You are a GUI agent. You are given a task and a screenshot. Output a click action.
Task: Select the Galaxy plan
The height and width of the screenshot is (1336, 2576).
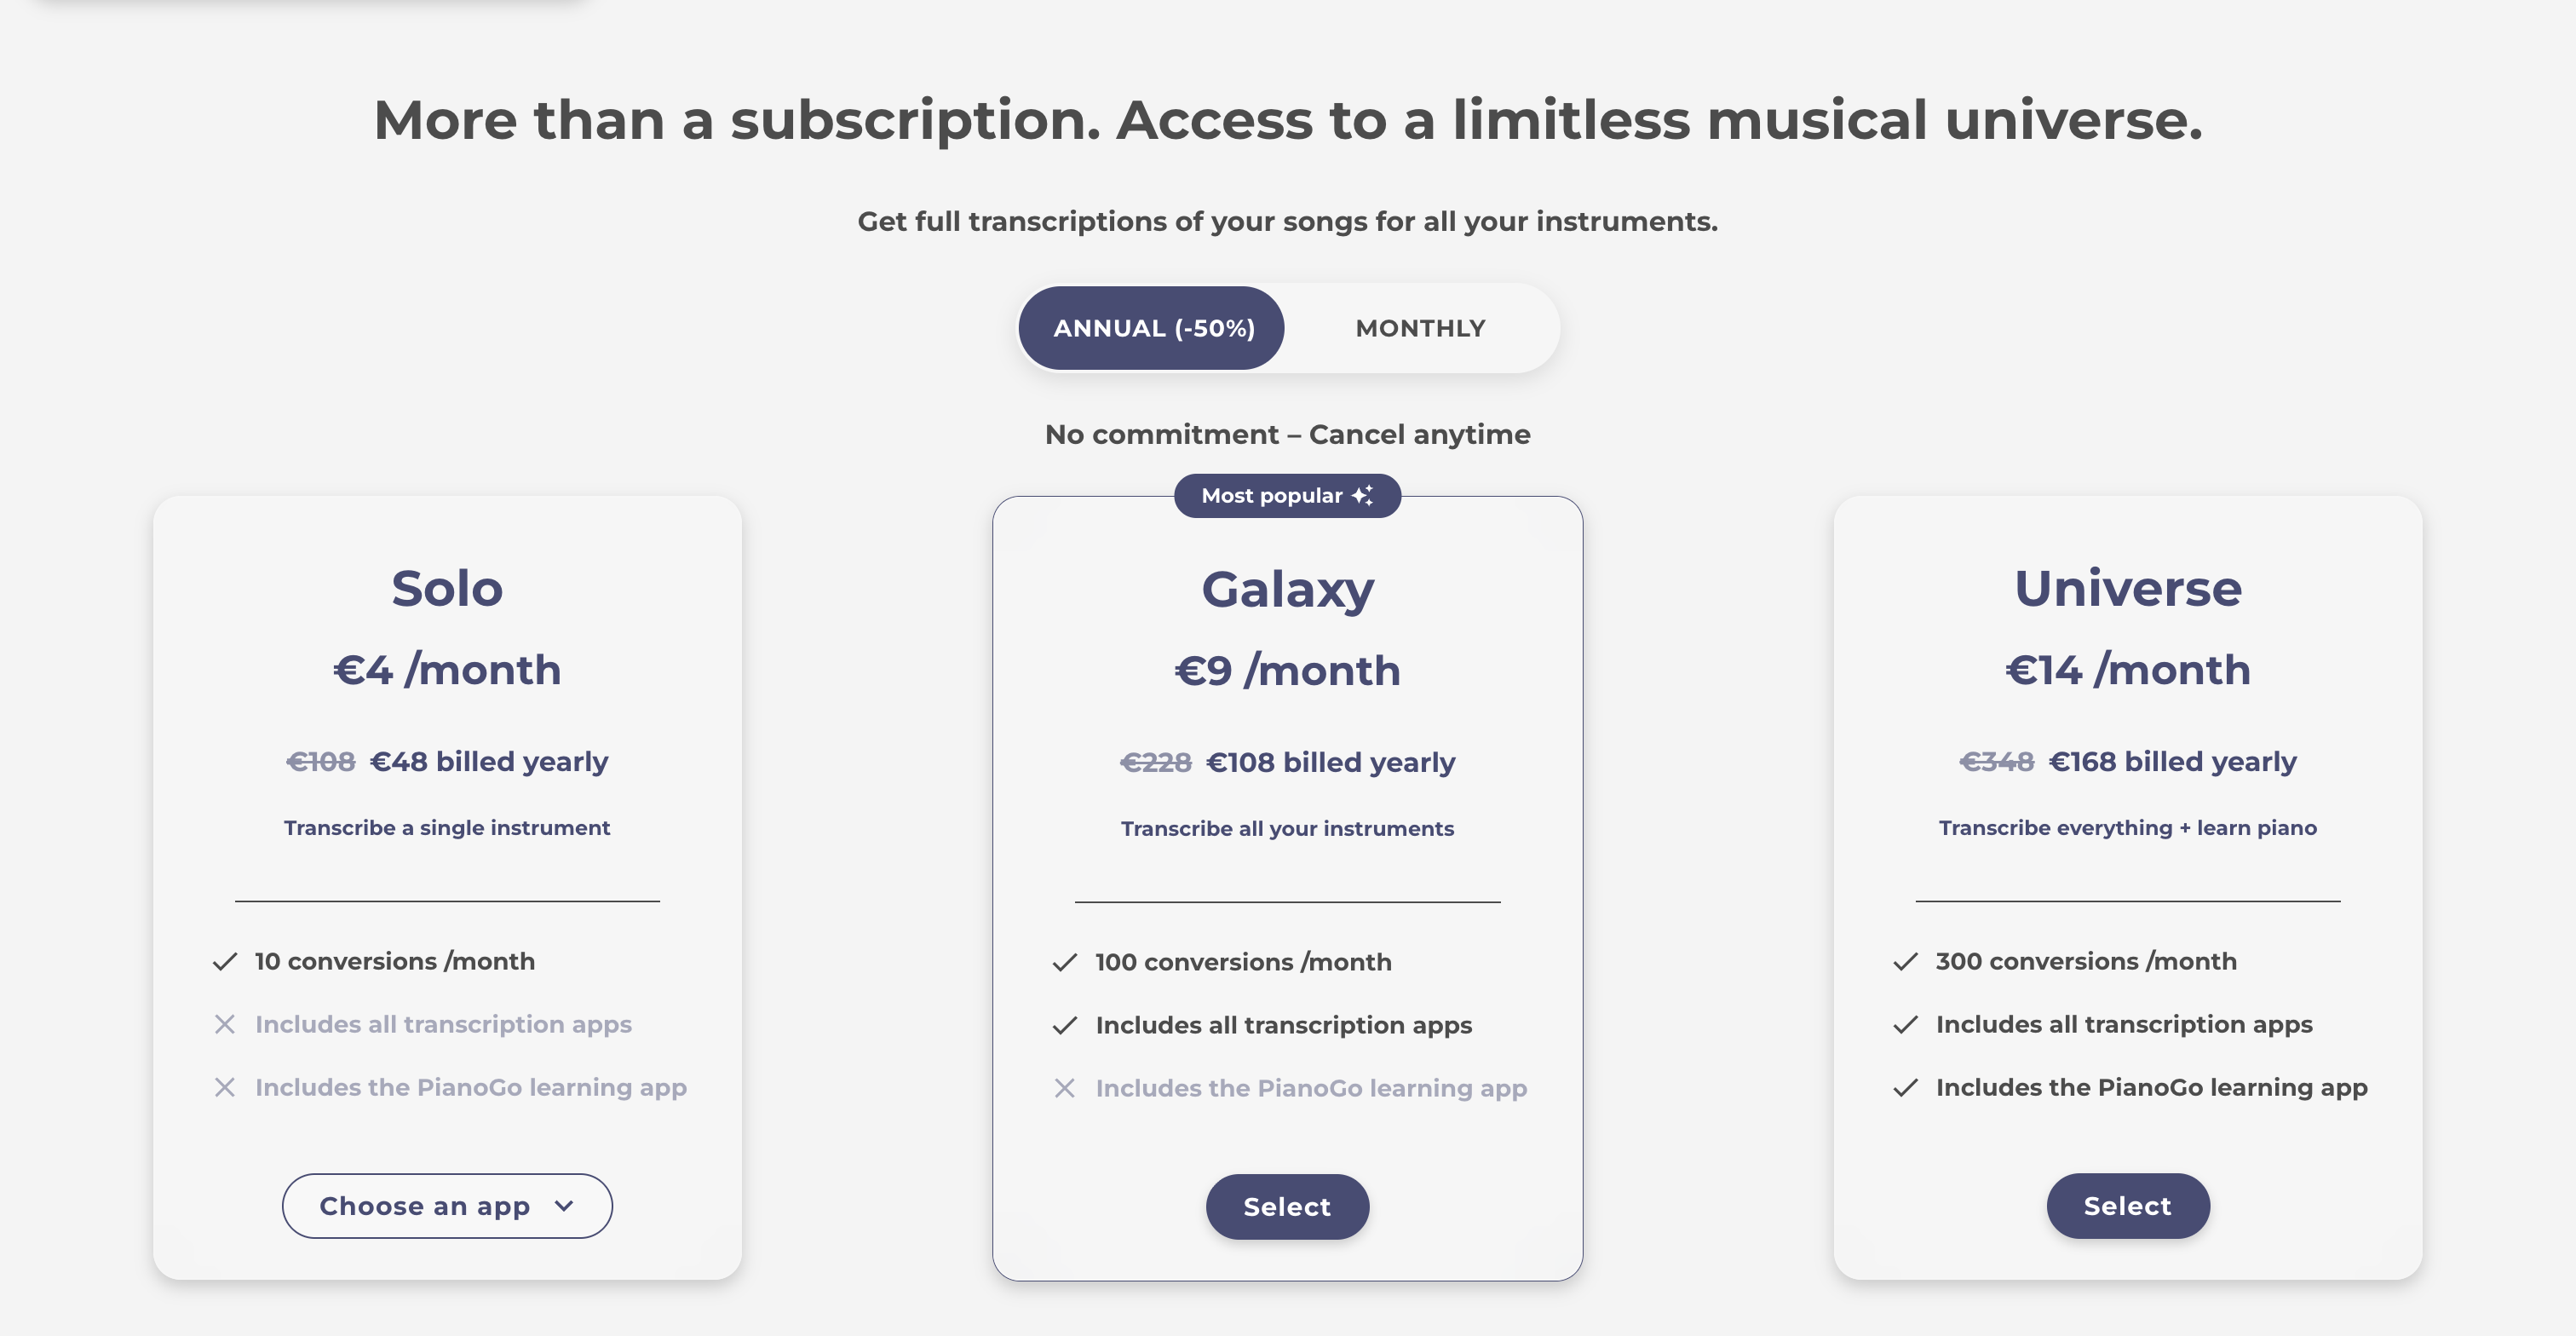click(x=1287, y=1207)
